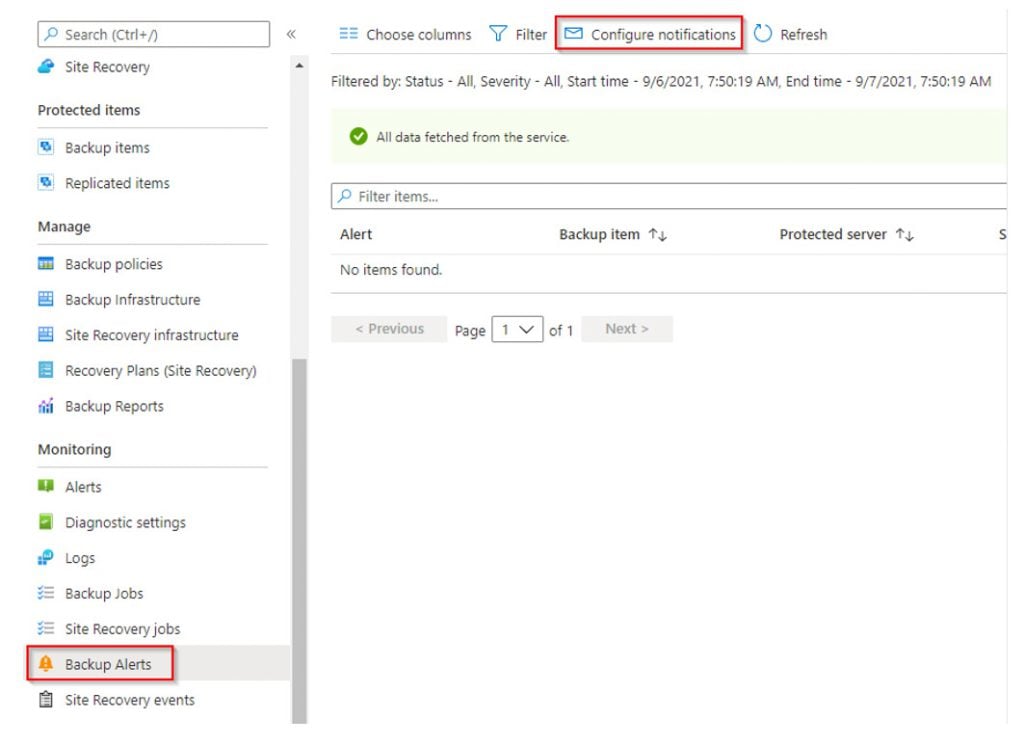Click the Filter funnel icon
Image resolution: width=1024 pixels, height=746 pixels.
(x=498, y=34)
